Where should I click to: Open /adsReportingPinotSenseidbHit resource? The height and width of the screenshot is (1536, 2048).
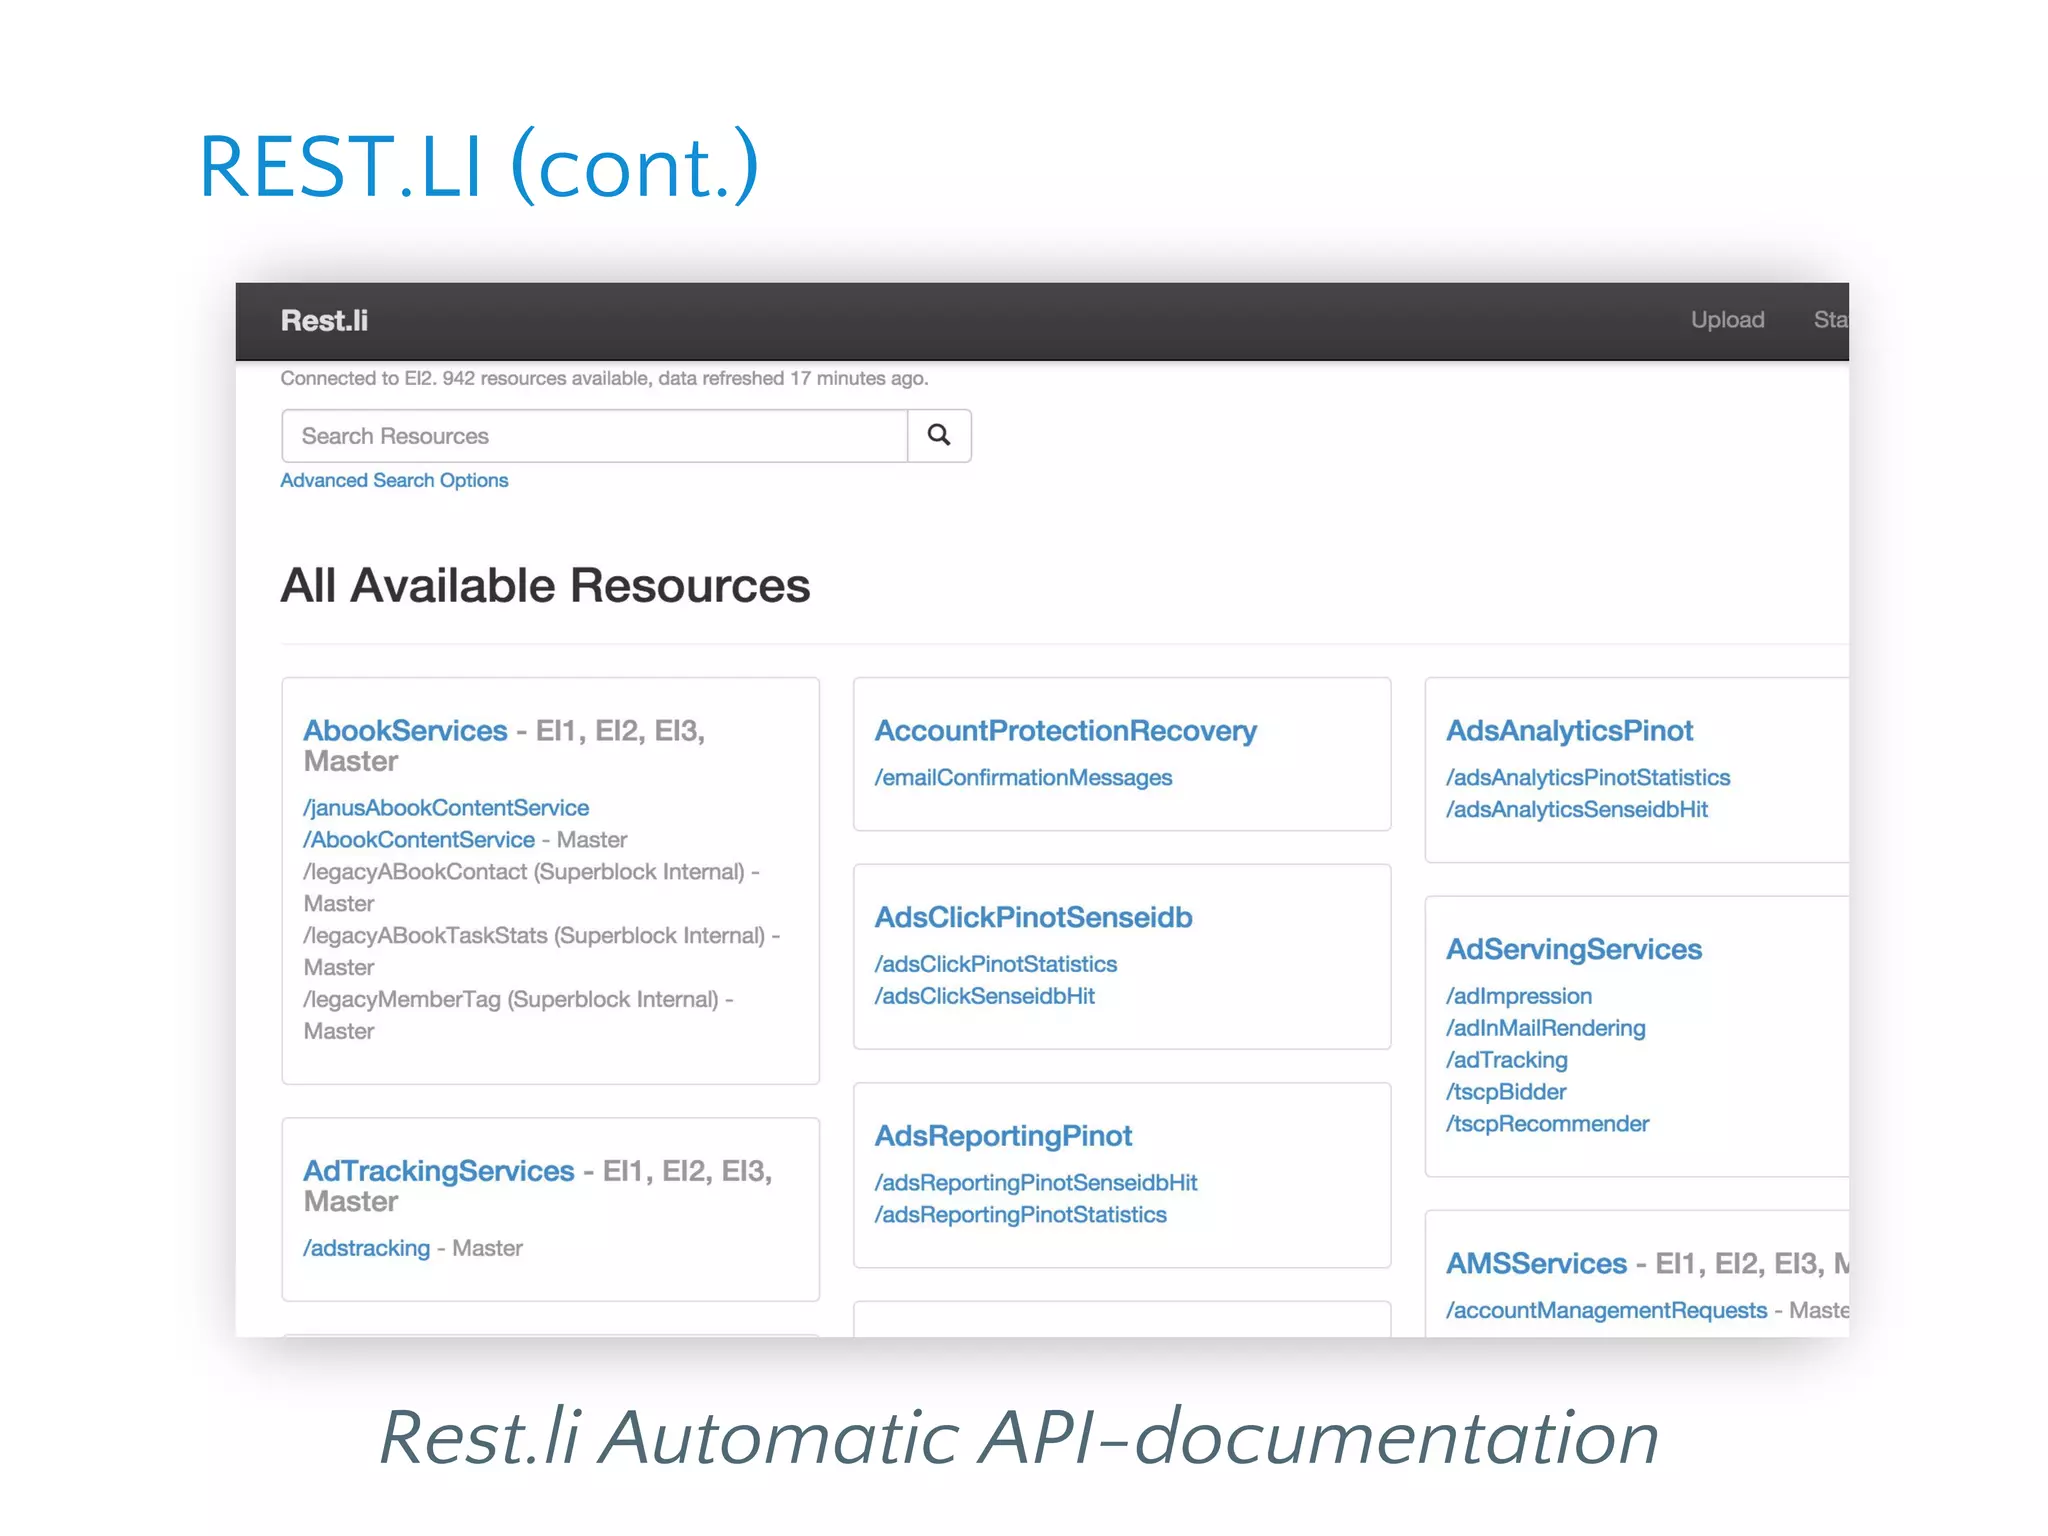[x=1036, y=1182]
